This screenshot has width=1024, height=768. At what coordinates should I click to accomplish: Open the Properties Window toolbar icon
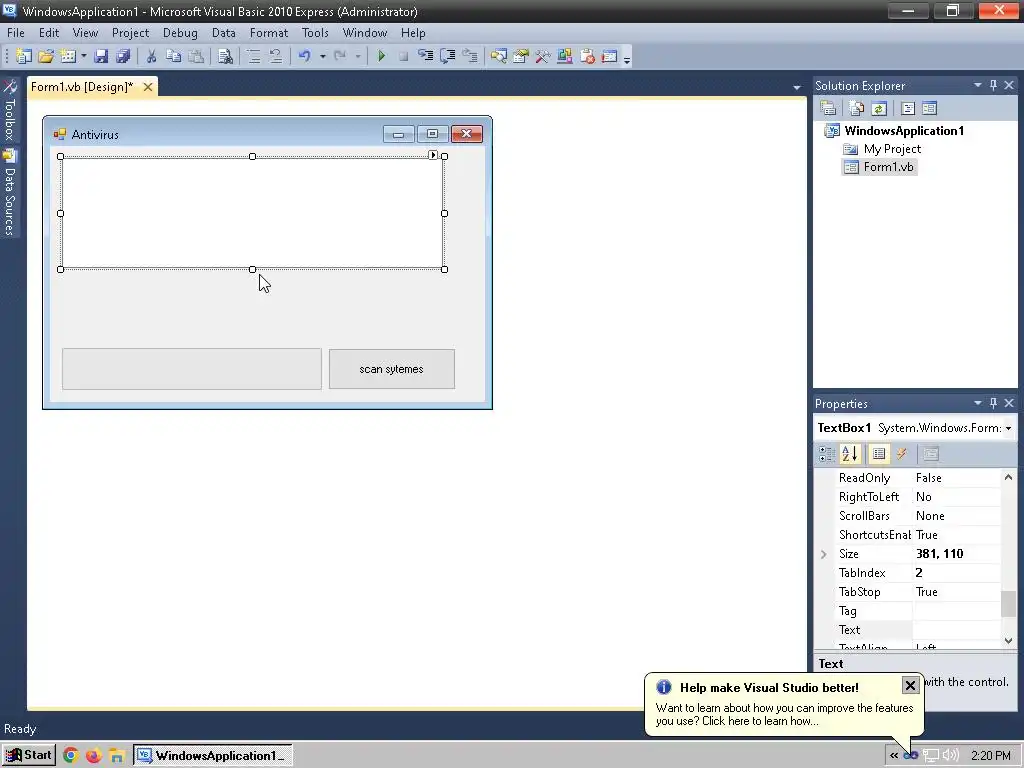(x=520, y=56)
